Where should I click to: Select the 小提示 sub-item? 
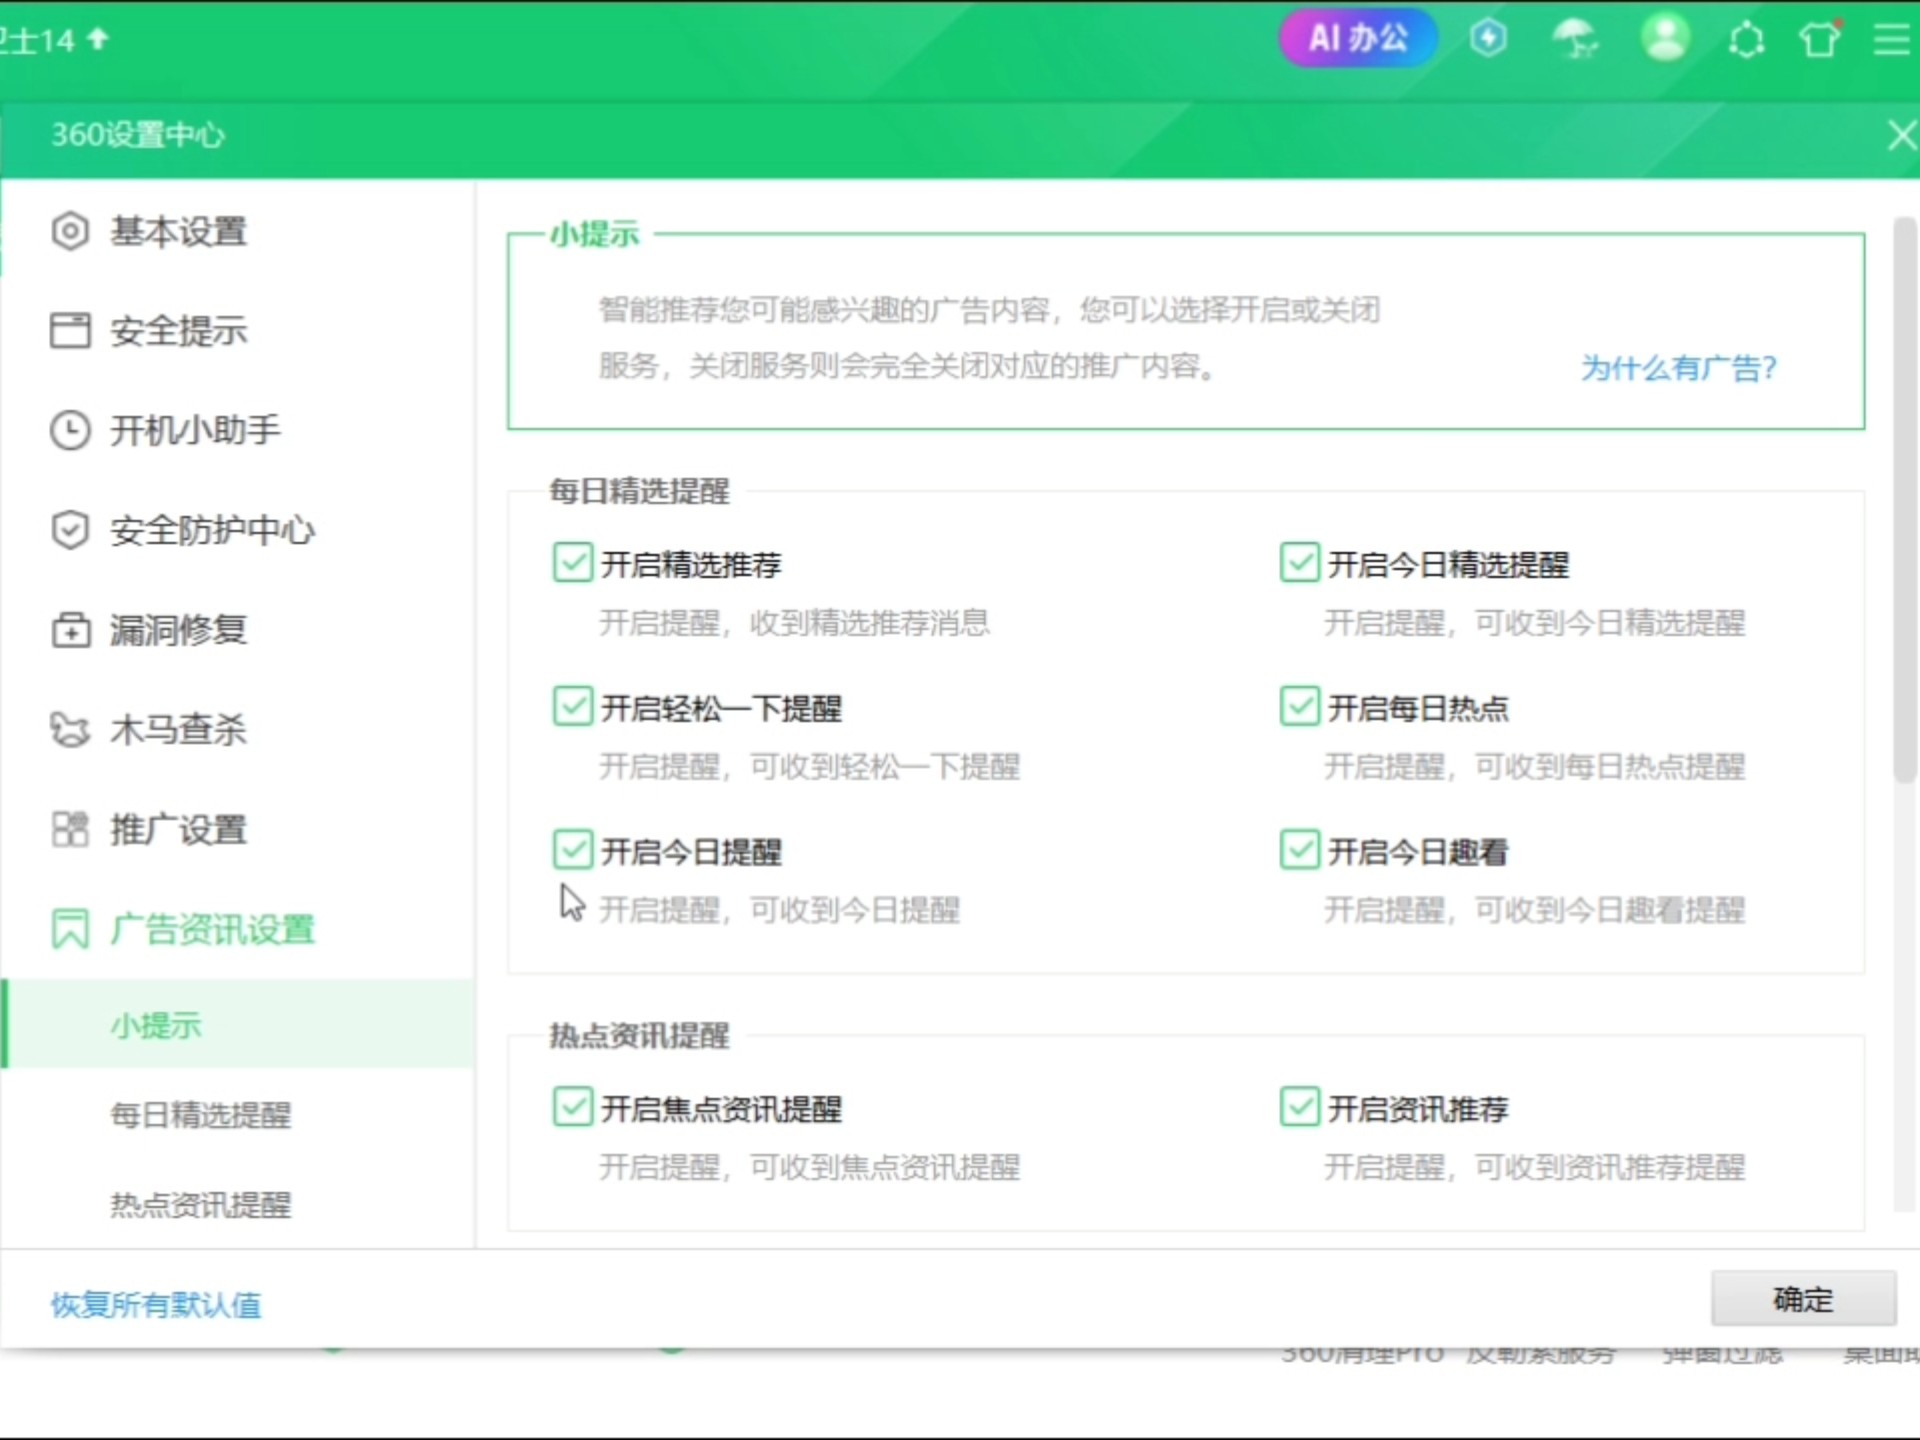click(x=237, y=1024)
